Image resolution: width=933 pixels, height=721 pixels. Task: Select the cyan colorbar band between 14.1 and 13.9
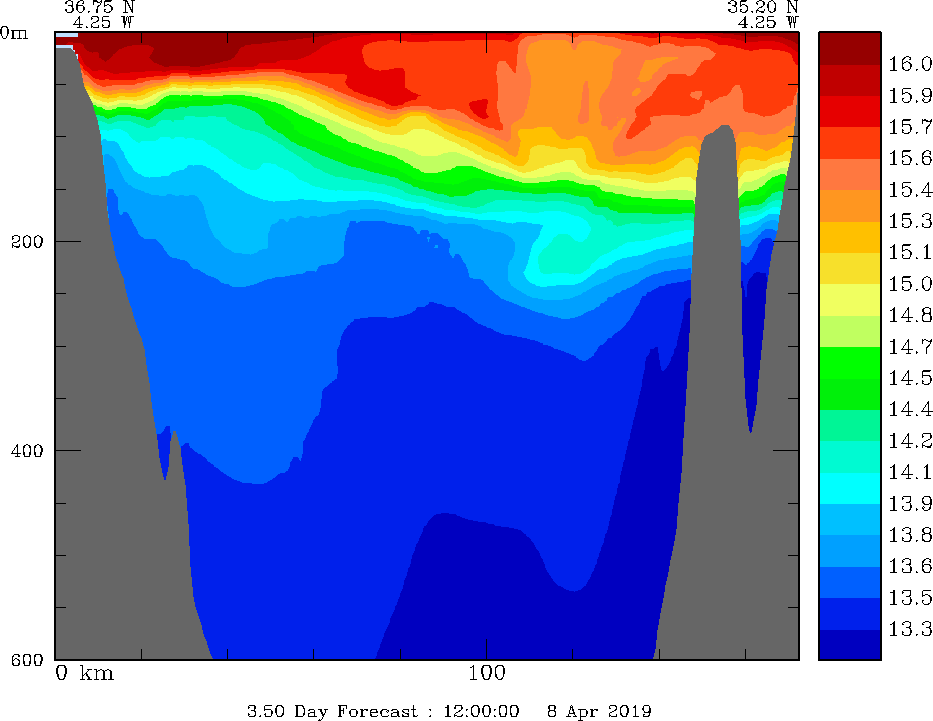pos(850,488)
